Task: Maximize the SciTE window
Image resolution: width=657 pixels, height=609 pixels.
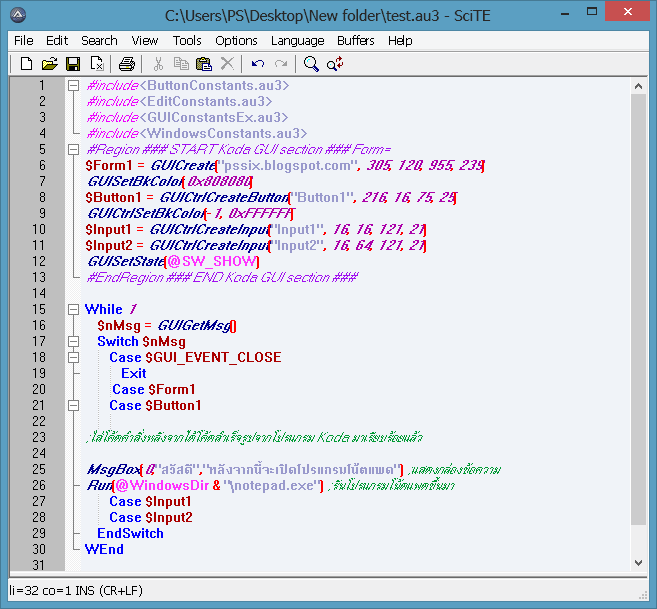Action: pyautogui.click(x=592, y=12)
